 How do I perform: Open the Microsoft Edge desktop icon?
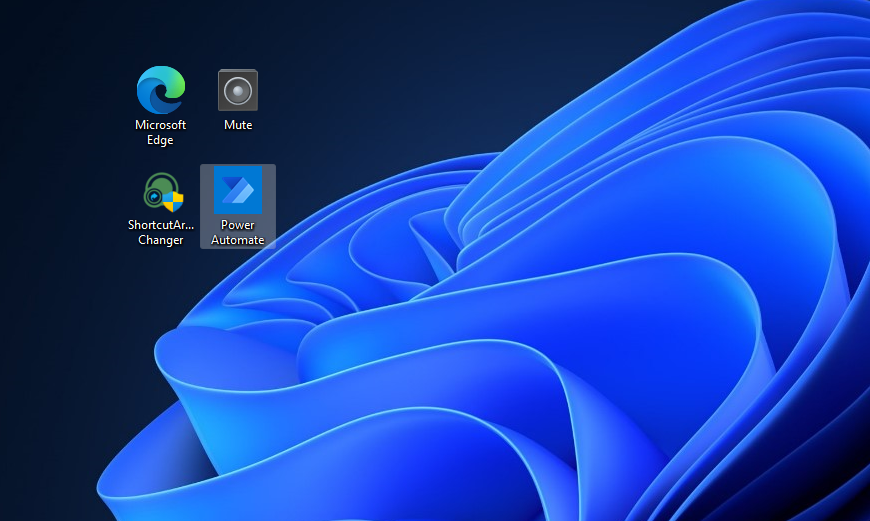(x=161, y=91)
